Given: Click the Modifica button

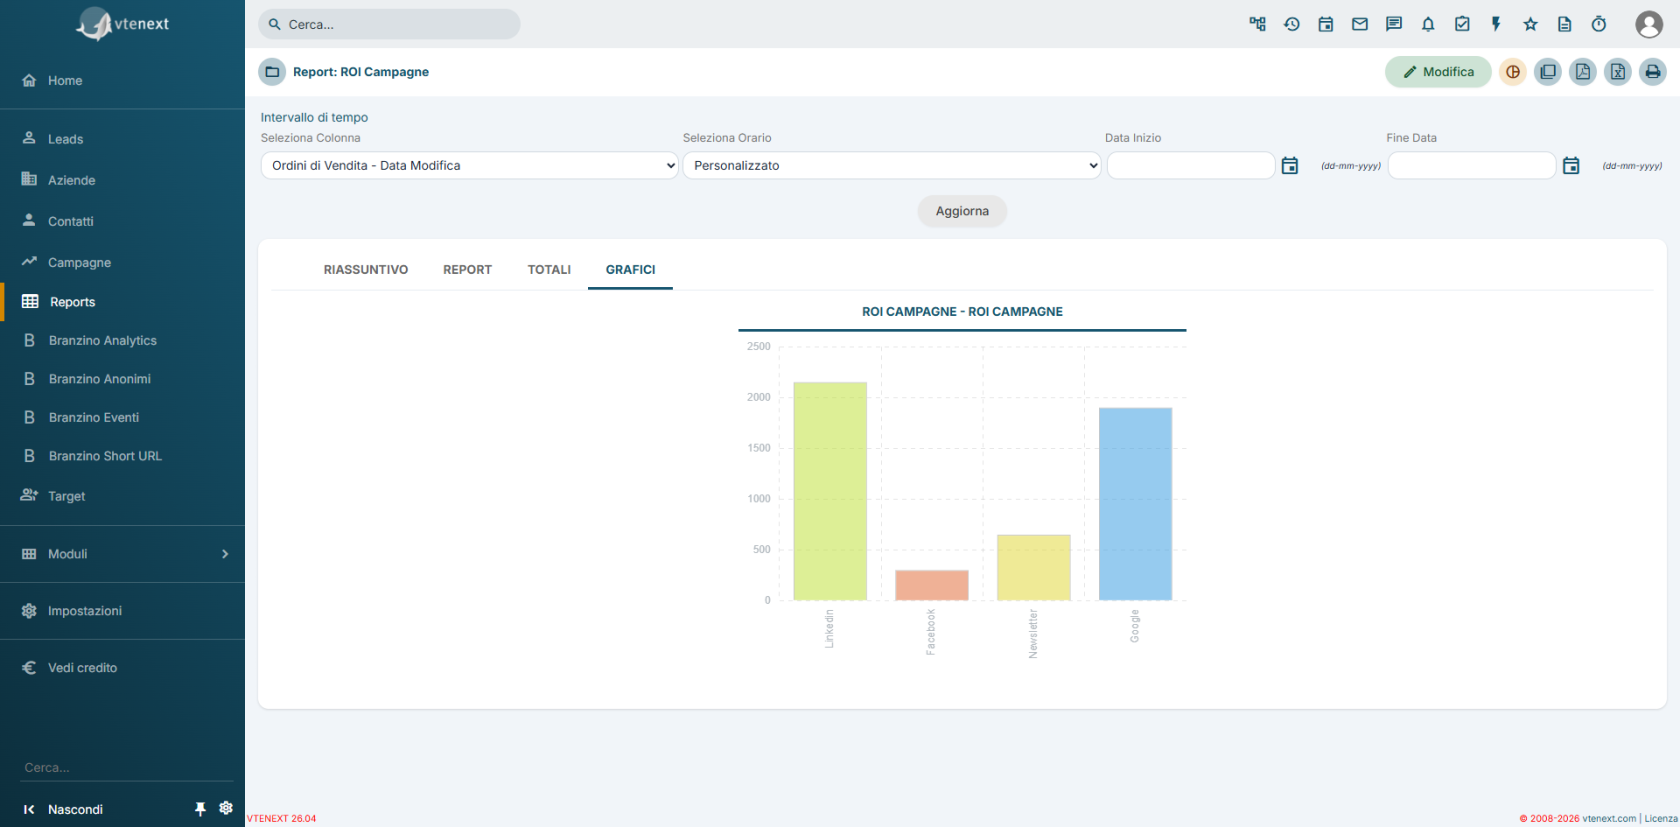Looking at the screenshot, I should [1438, 72].
